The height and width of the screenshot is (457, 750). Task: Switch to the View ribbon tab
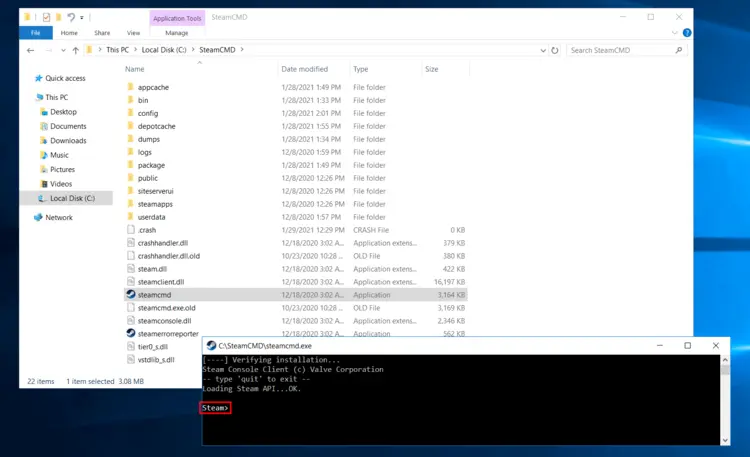click(x=133, y=33)
